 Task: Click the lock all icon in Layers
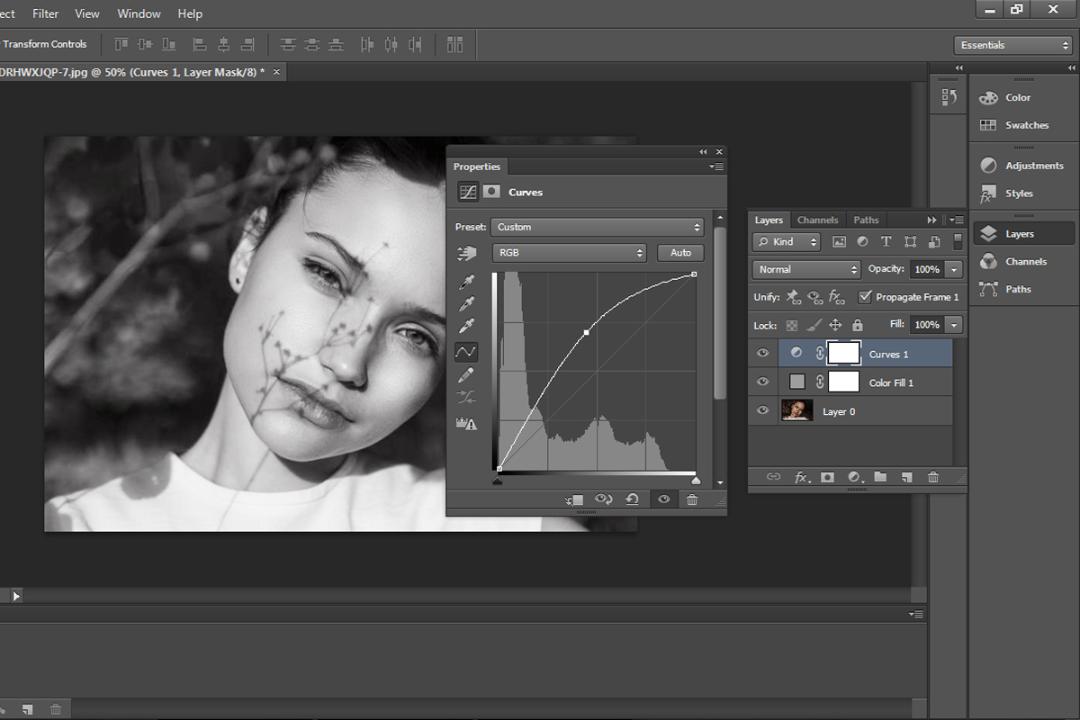(858, 325)
